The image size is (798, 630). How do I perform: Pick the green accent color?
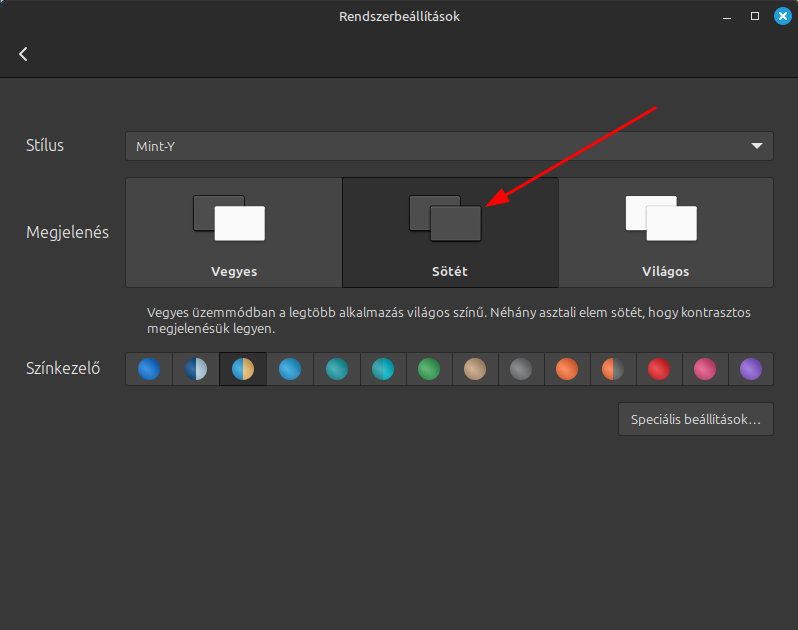click(429, 369)
